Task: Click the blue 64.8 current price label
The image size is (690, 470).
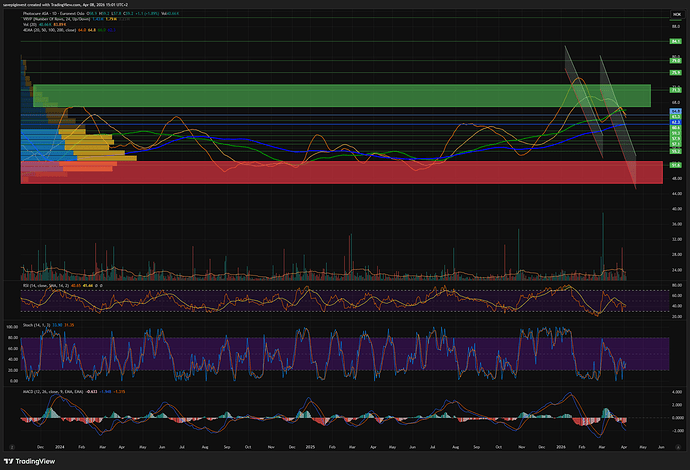Action: tap(675, 111)
